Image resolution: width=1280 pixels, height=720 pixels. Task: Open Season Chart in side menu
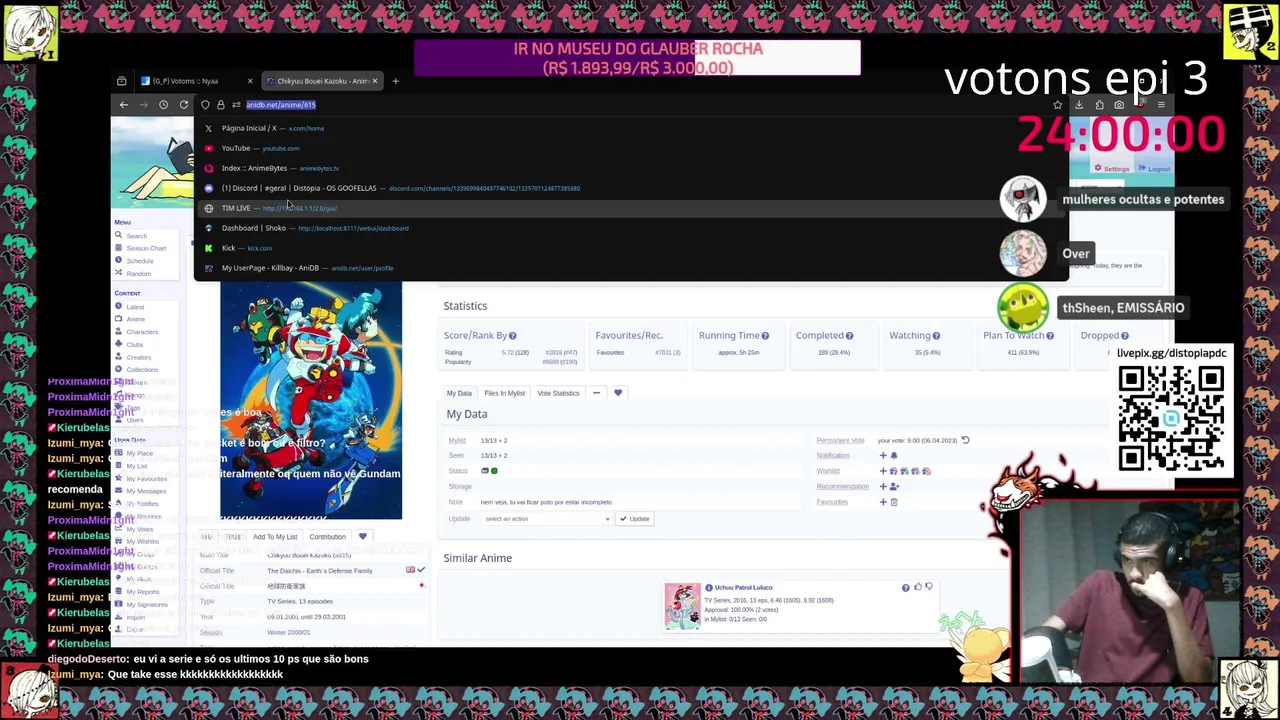[x=146, y=248]
